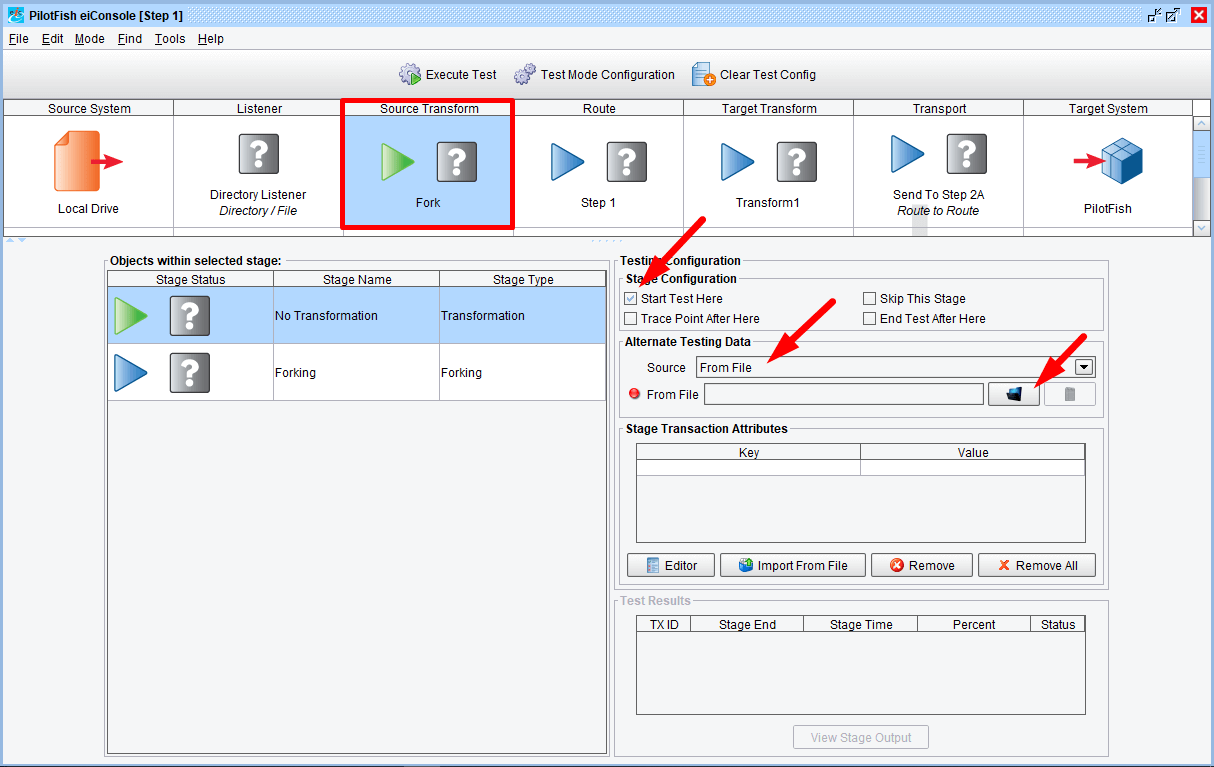The width and height of the screenshot is (1214, 767).
Task: Click the Value column header in attributes table
Action: (x=973, y=452)
